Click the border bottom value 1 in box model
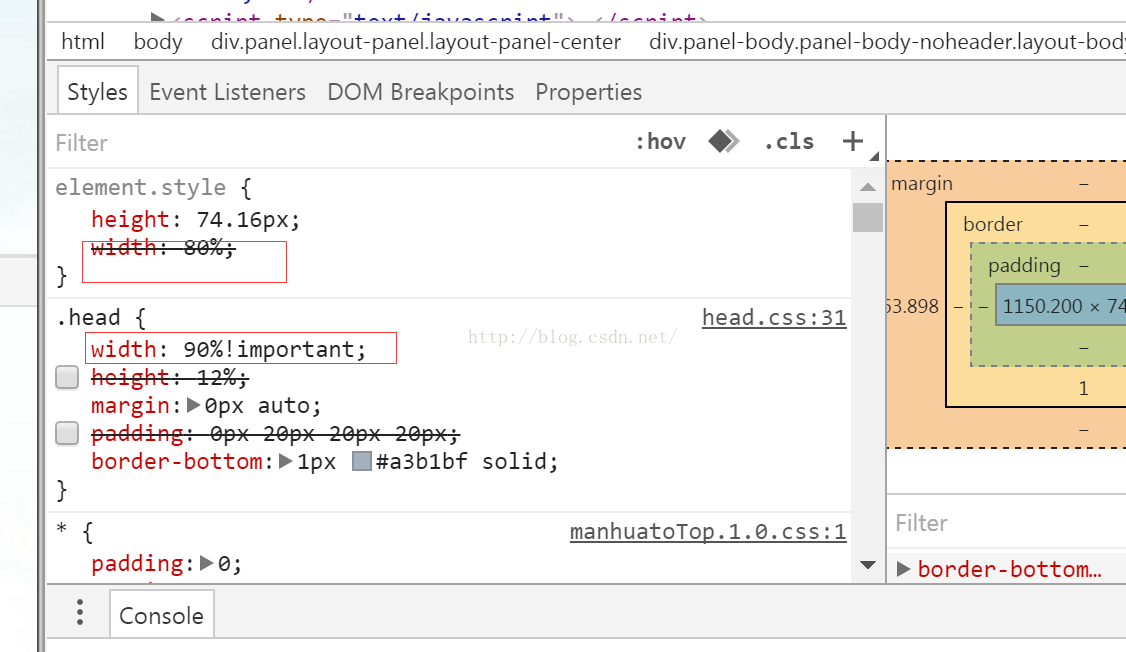 1084,388
